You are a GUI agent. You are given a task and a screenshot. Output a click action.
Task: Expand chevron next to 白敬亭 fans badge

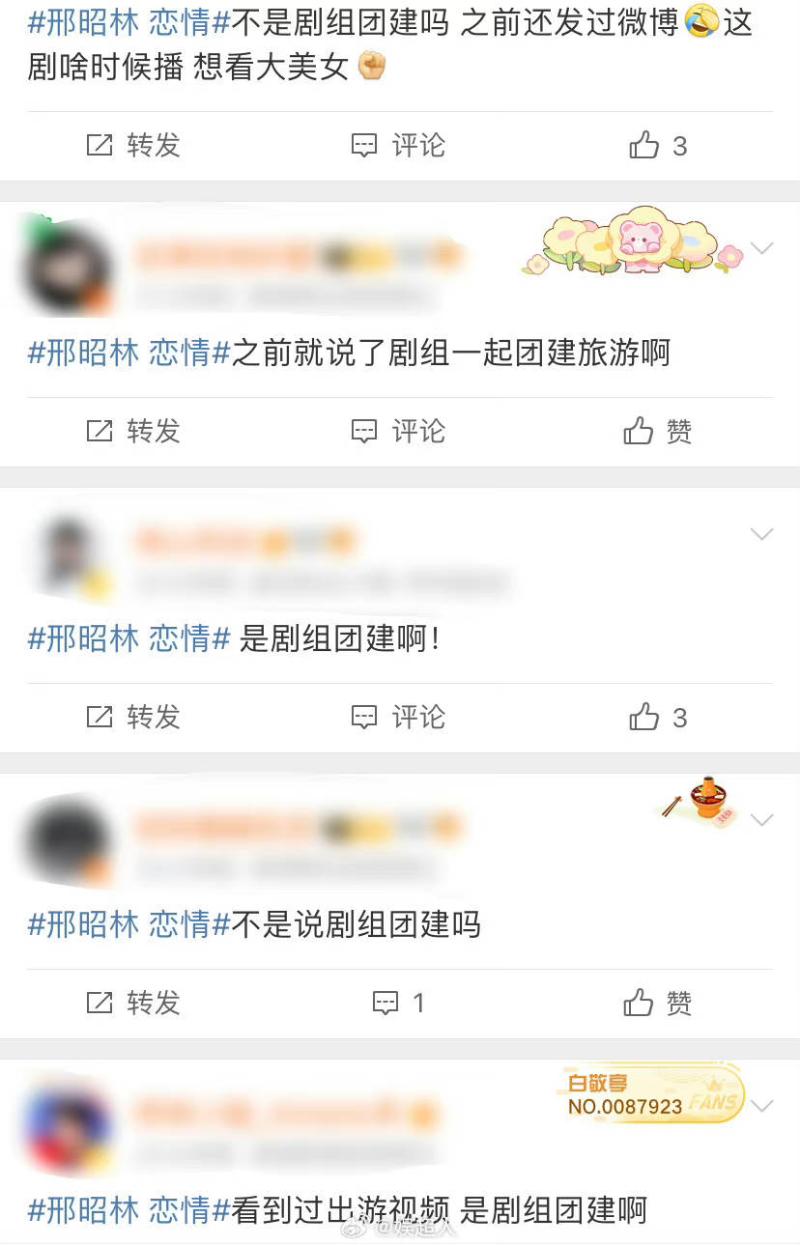coord(762,1105)
